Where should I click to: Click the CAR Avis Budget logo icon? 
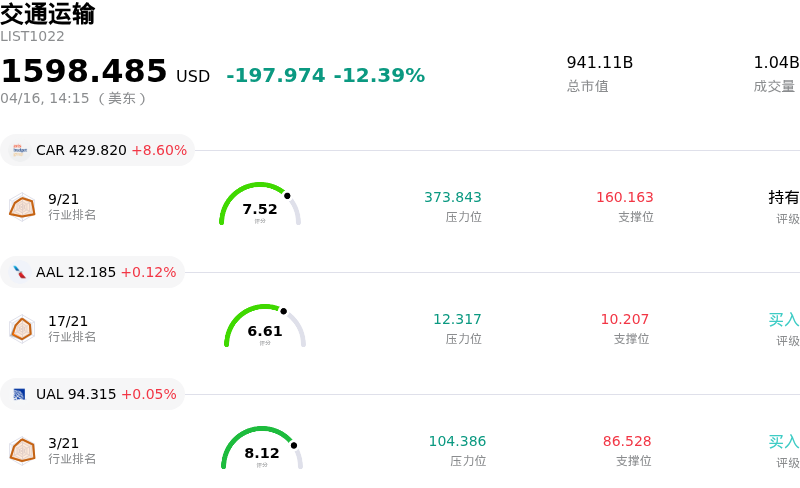coord(19,150)
